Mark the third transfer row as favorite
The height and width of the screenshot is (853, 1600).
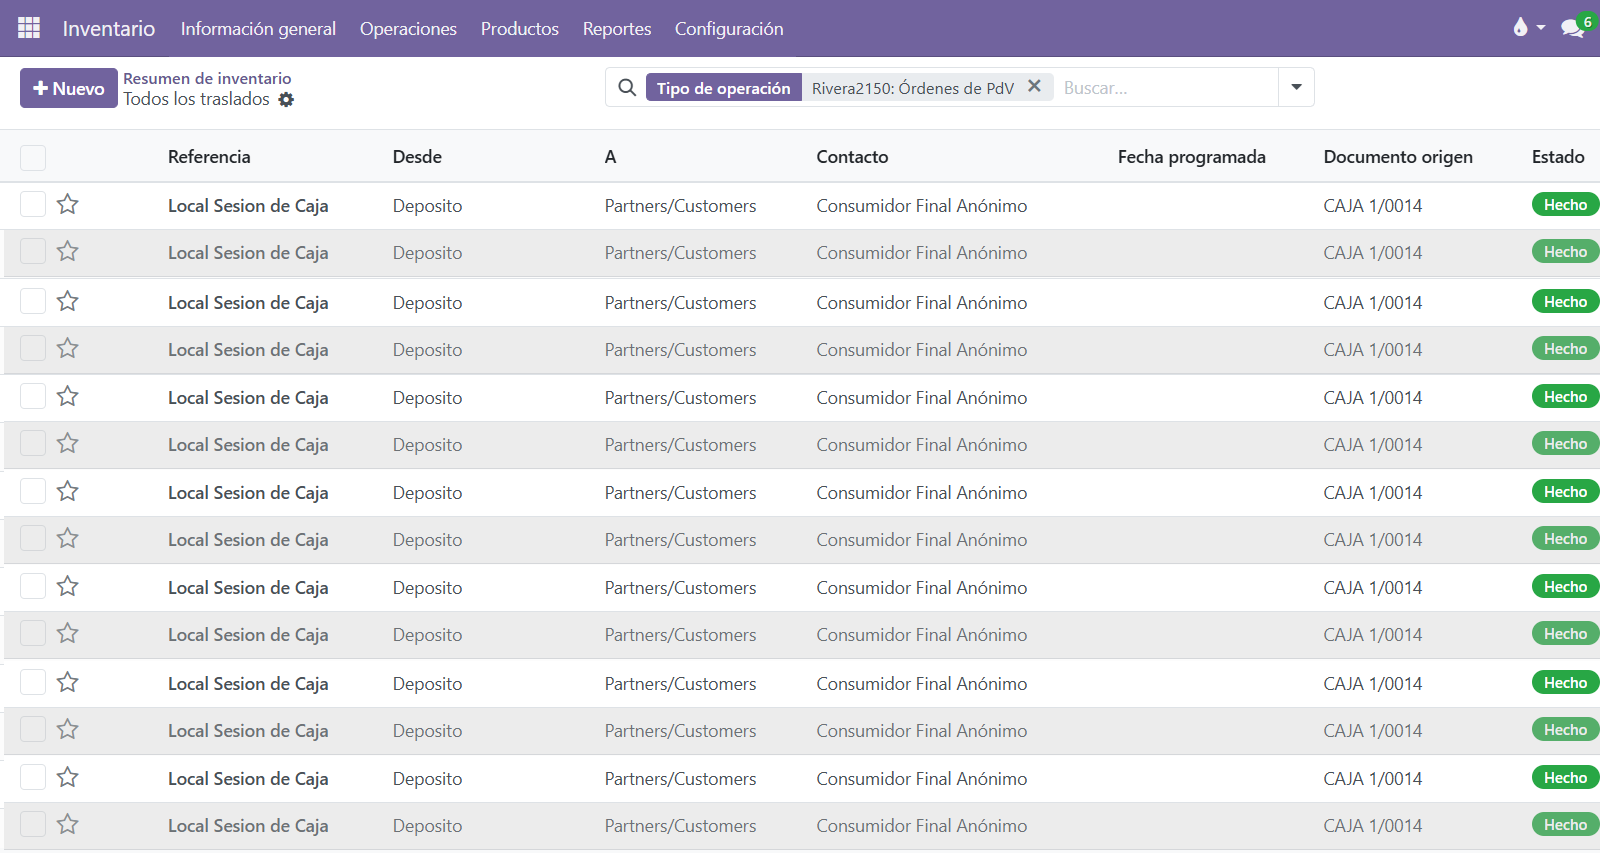pos(68,302)
